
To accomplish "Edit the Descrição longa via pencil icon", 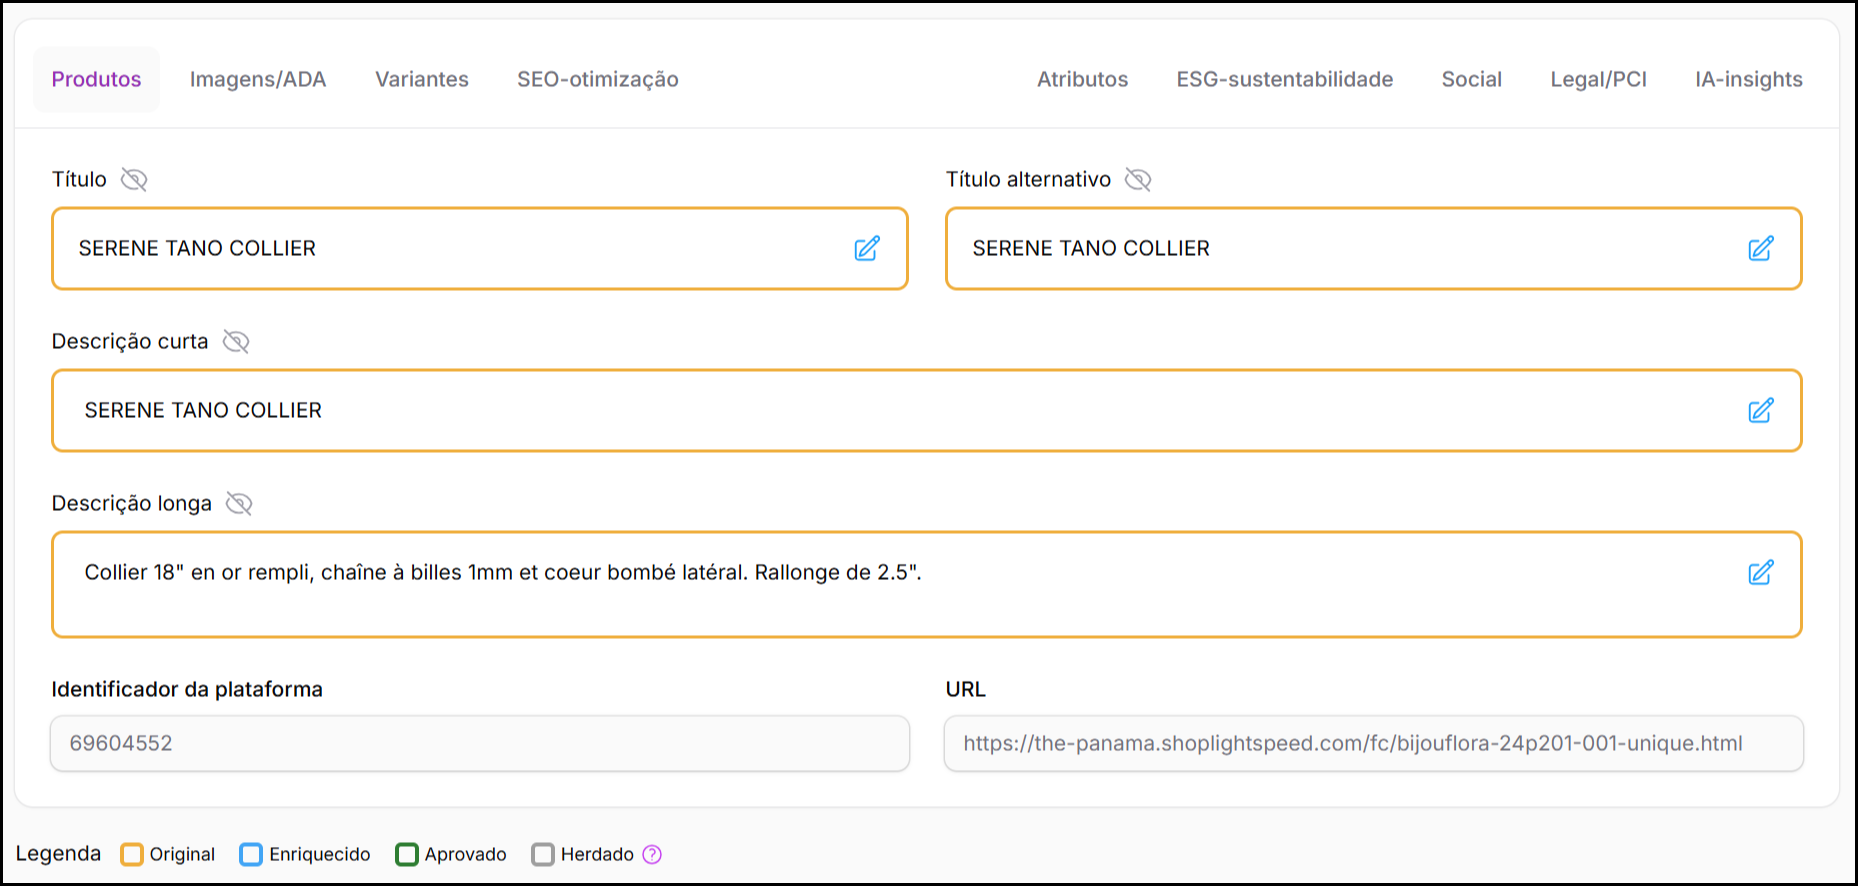I will [x=1760, y=573].
